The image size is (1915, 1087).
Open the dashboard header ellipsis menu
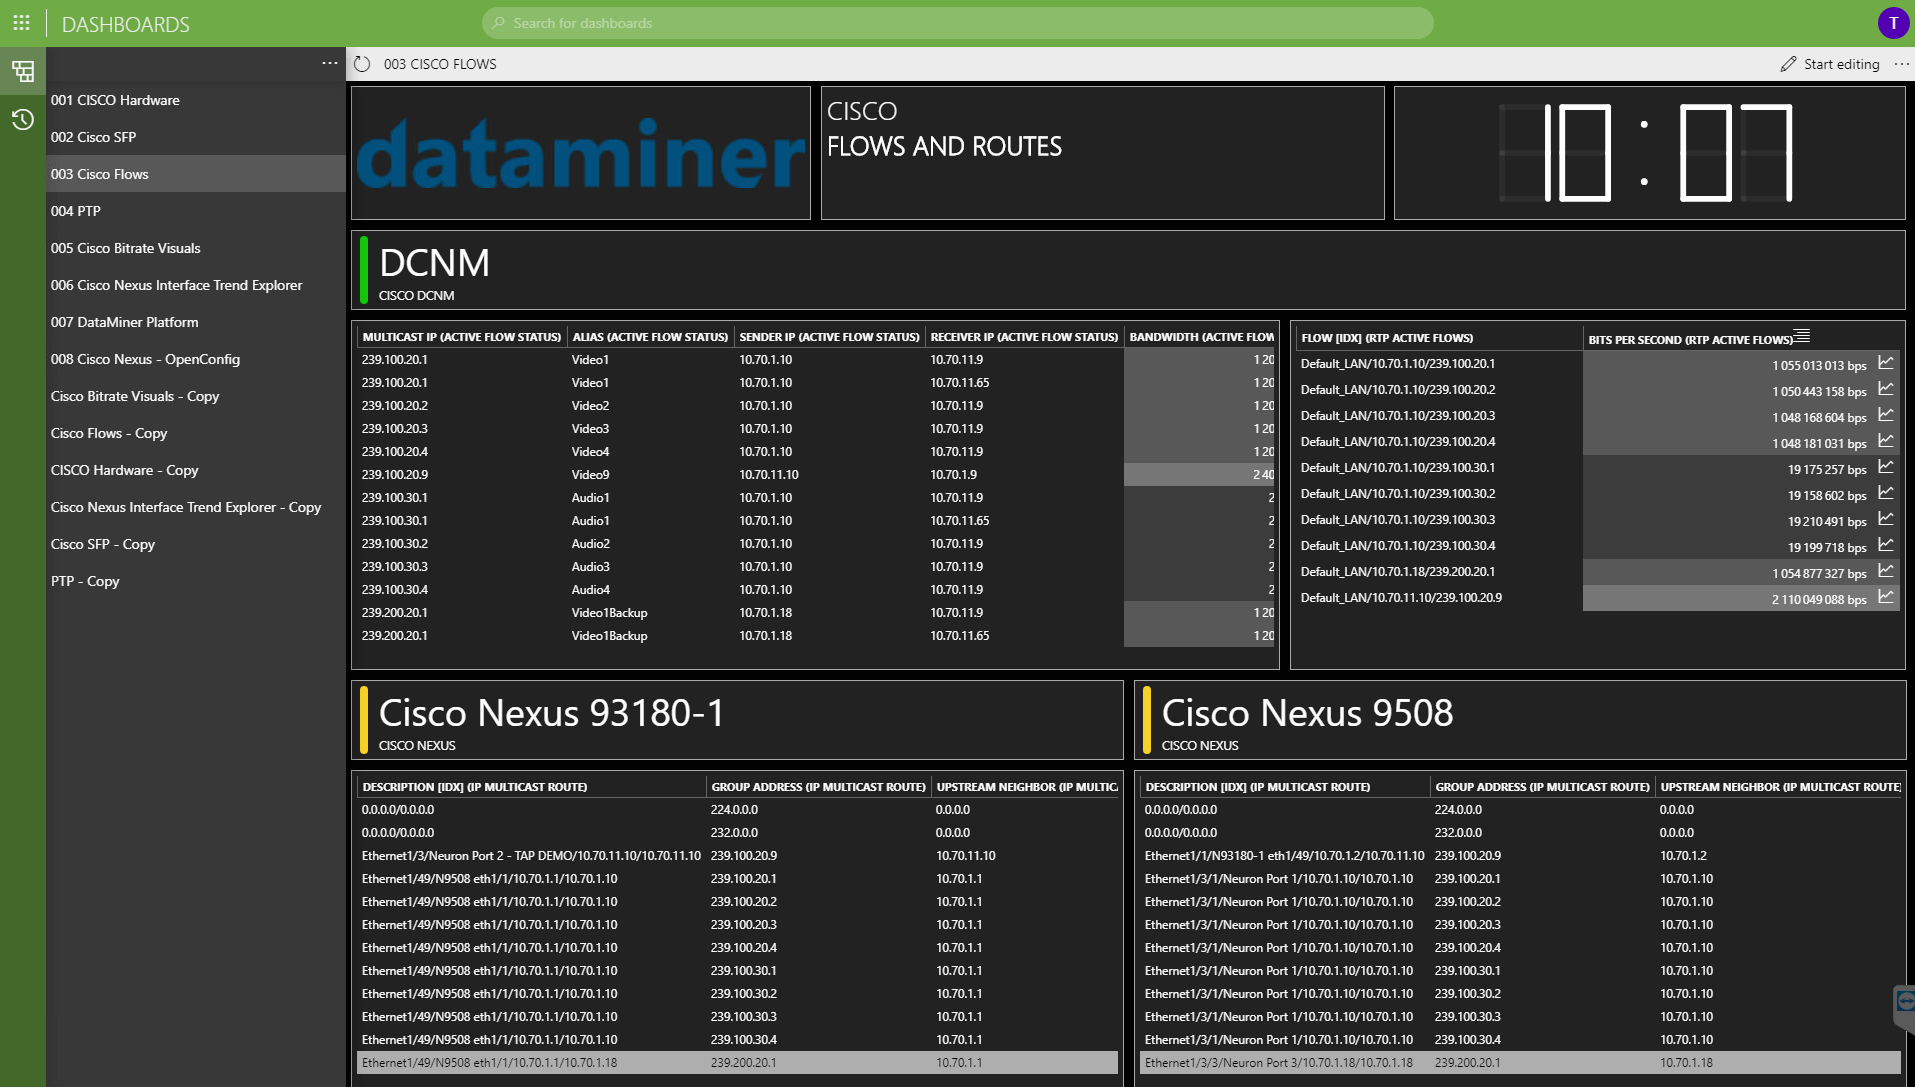1902,64
